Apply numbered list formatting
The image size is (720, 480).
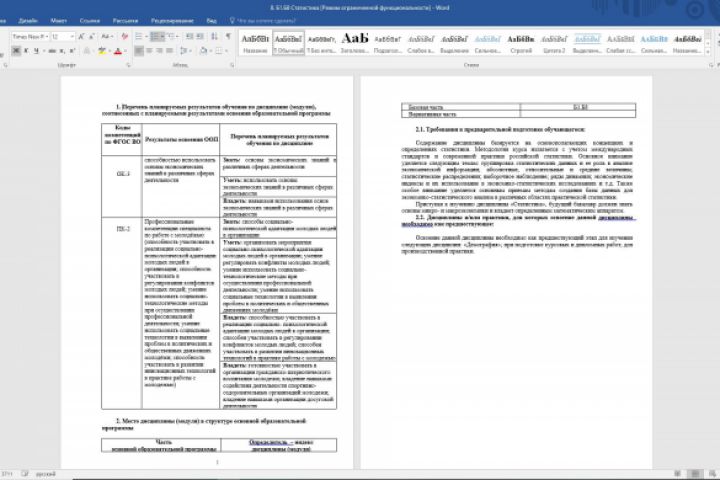click(155, 36)
